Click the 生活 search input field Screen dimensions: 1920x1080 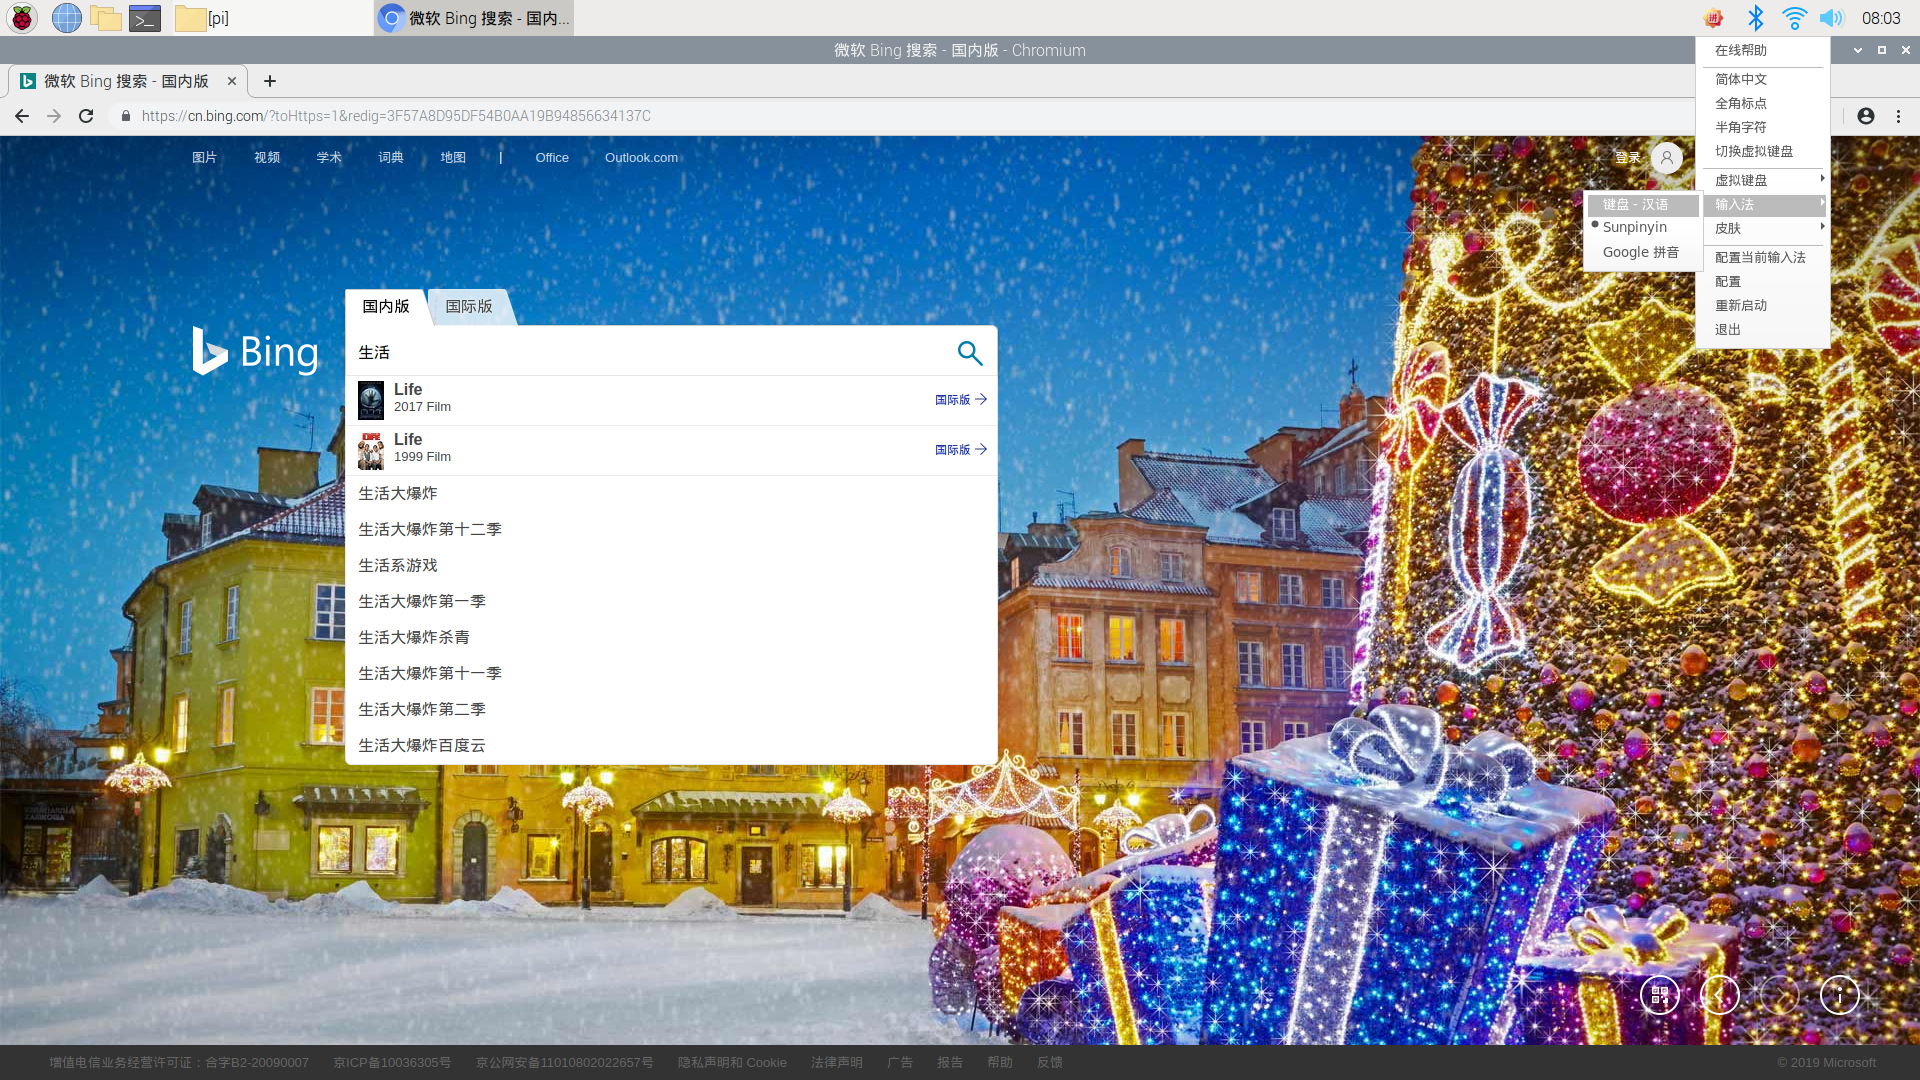[x=640, y=352]
